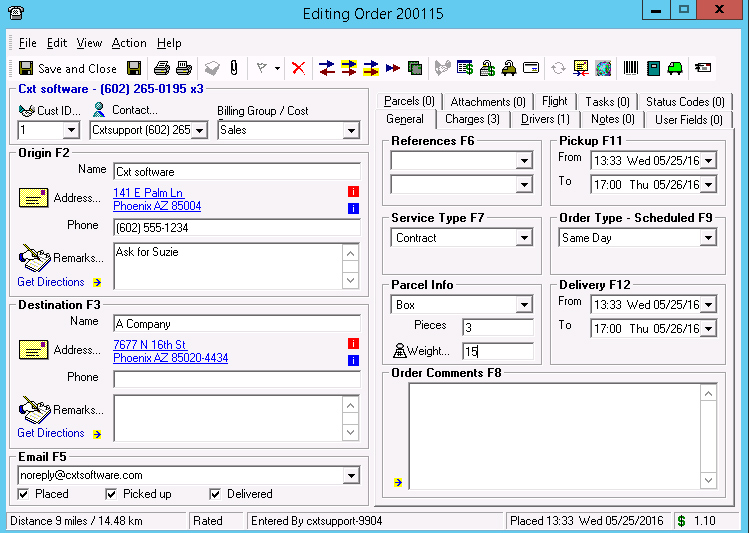This screenshot has height=533, width=749.
Task: Click the Order Comments scrollbar down arrow
Action: (x=708, y=480)
